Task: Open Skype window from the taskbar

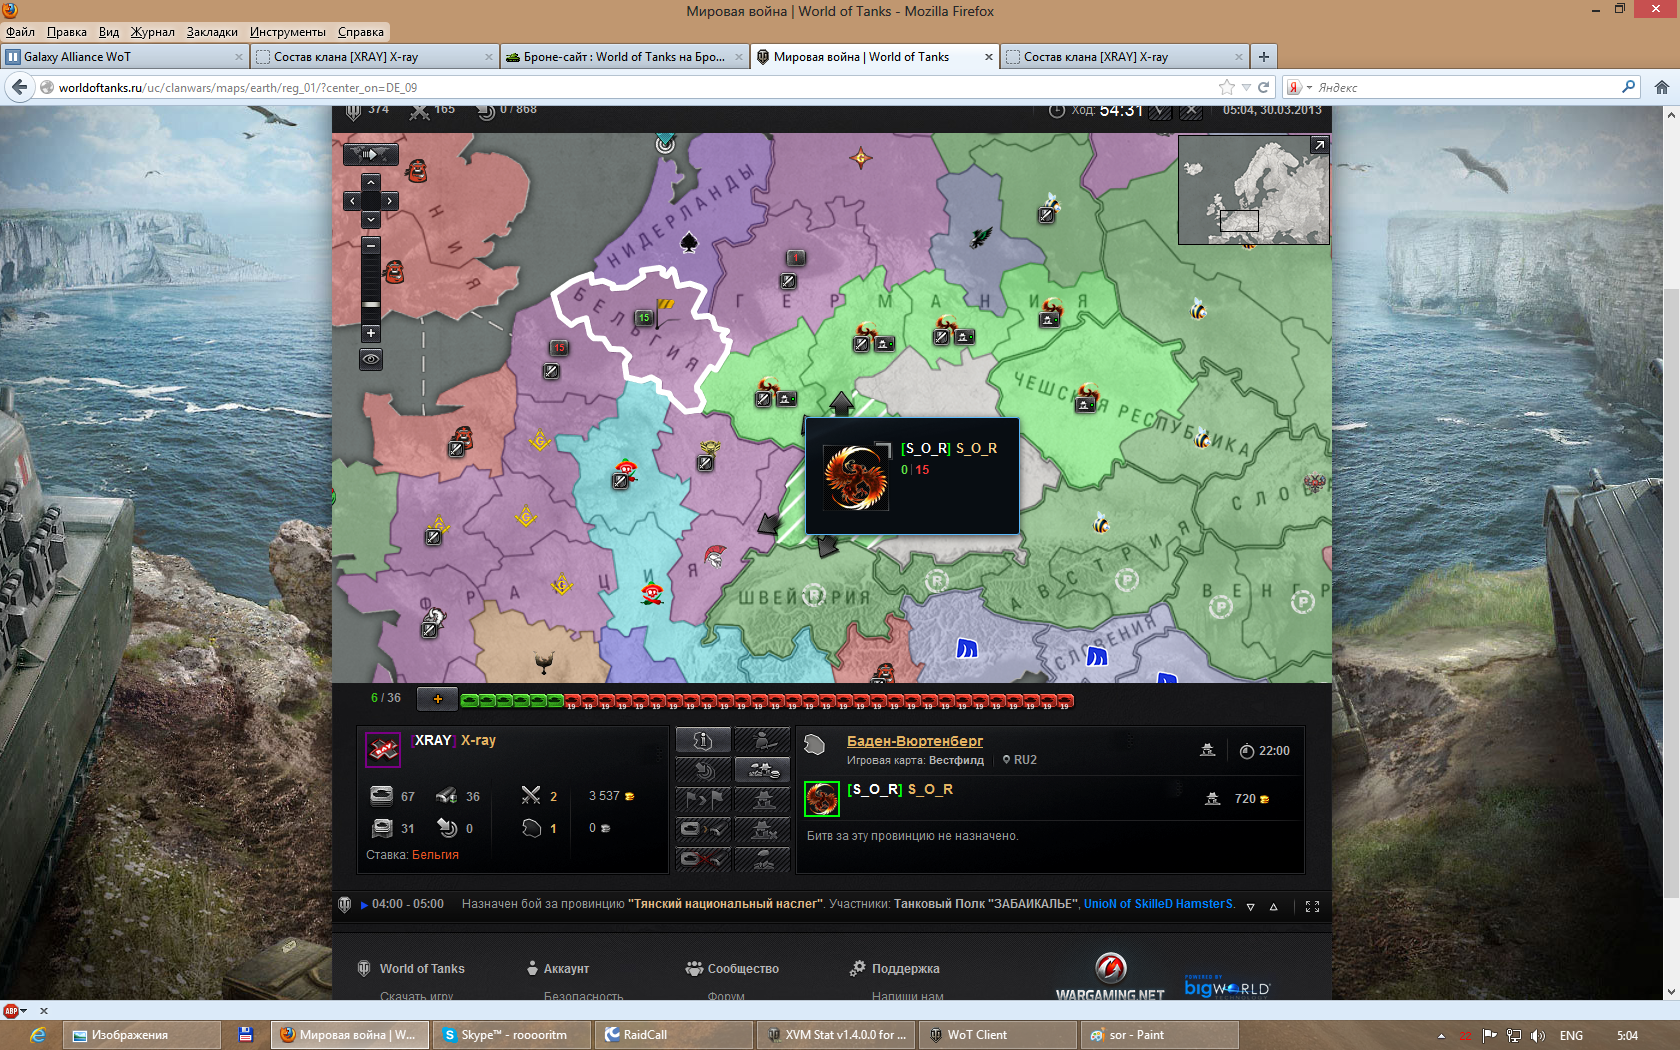Action: pos(512,1035)
